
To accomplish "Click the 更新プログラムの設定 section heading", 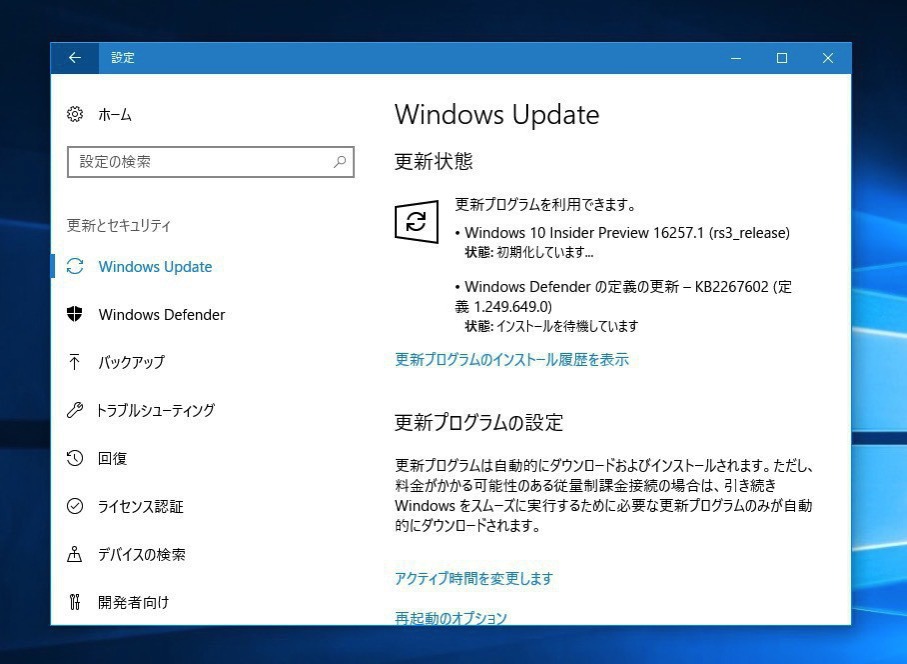I will point(478,423).
